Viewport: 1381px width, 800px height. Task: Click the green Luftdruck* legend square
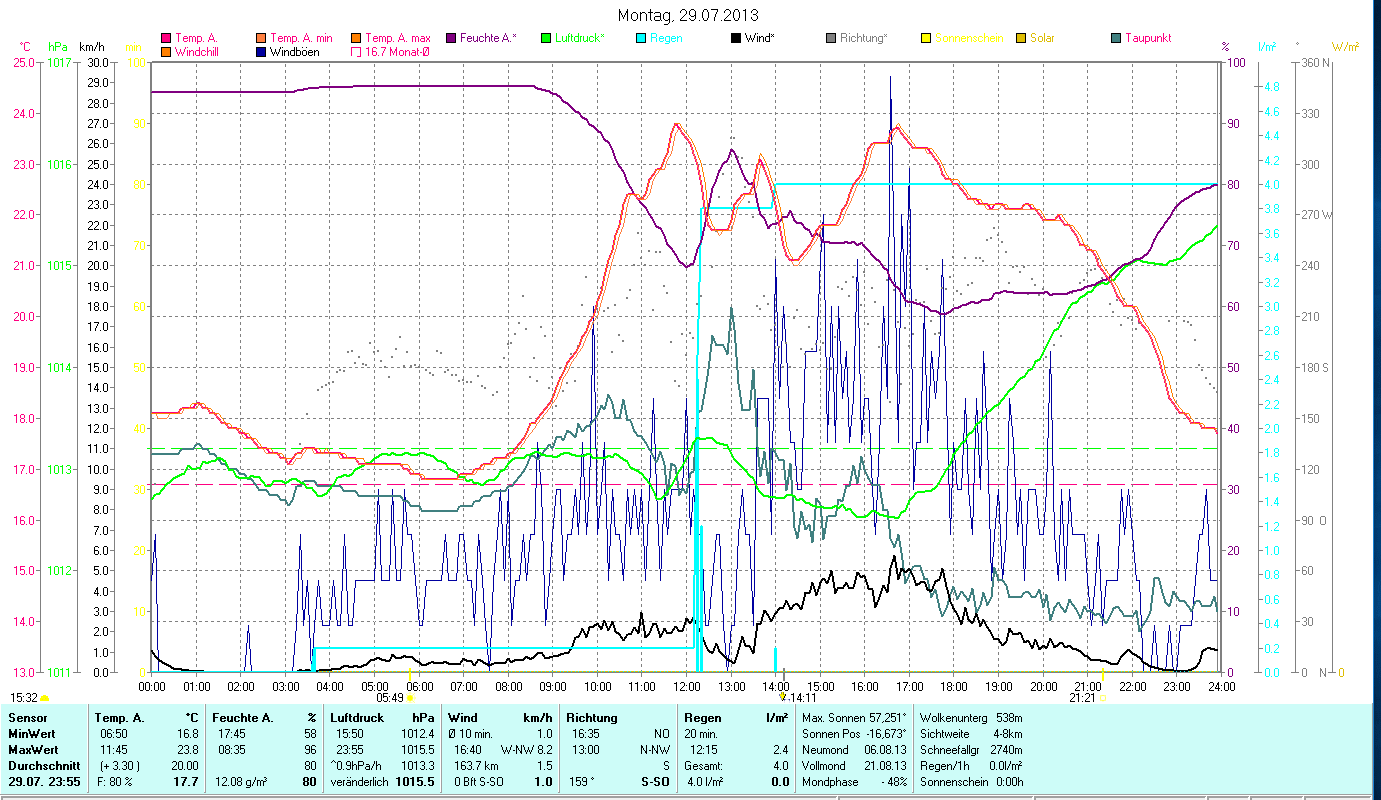[545, 38]
